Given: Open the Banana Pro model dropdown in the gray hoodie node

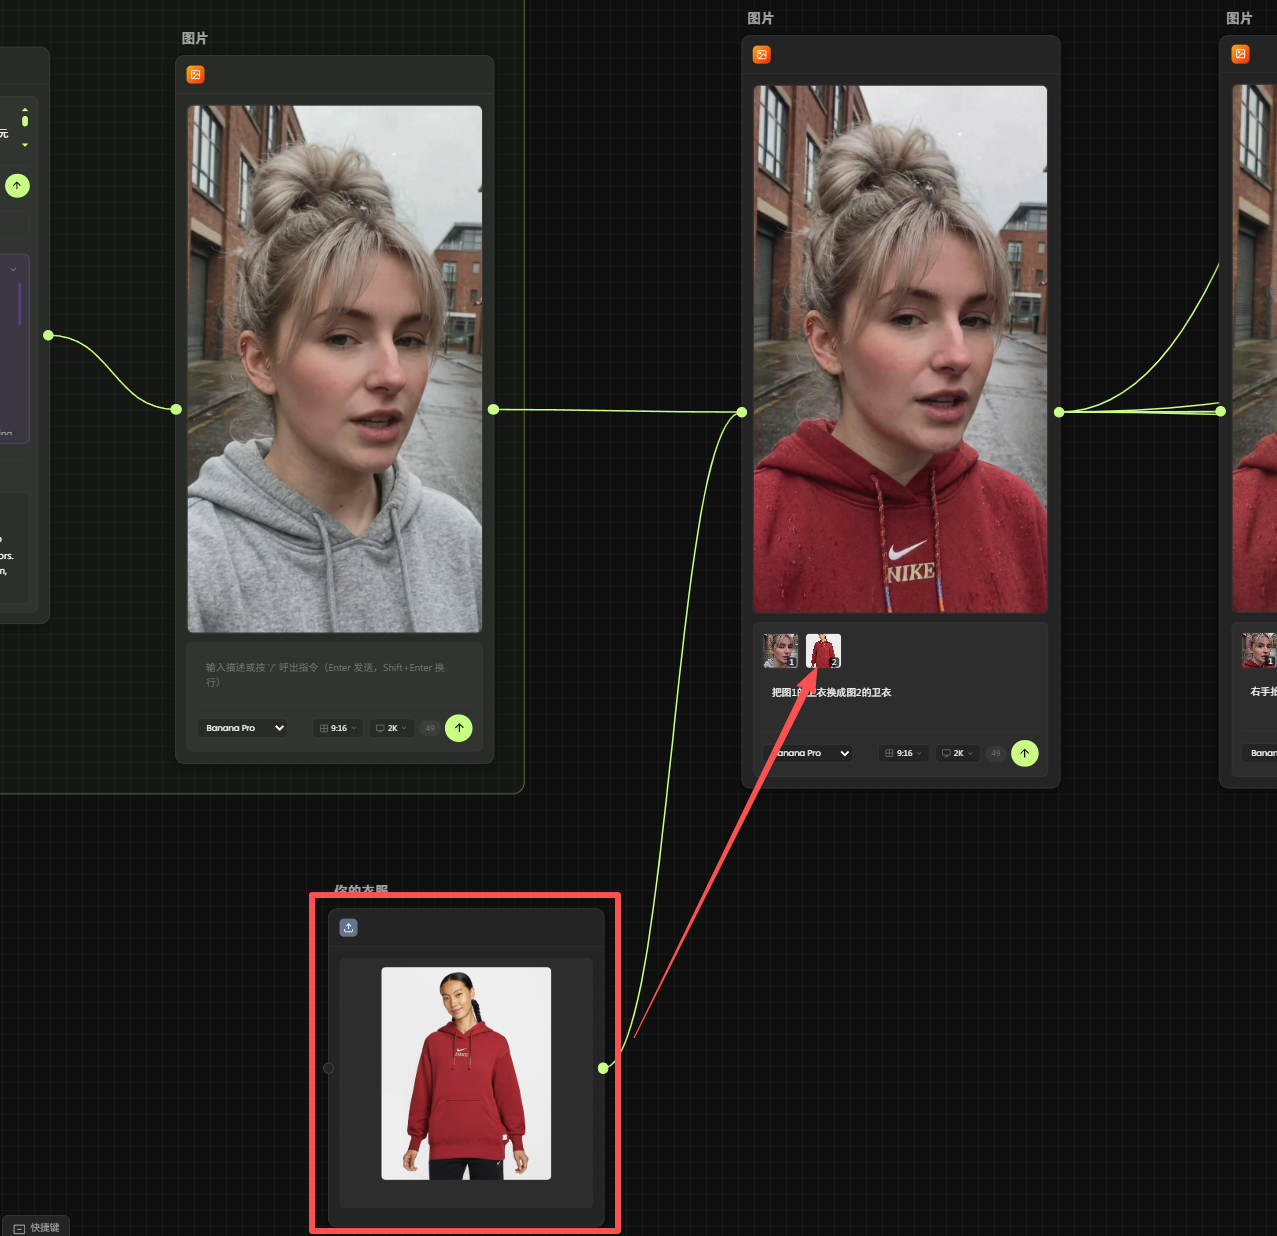Looking at the screenshot, I should pyautogui.click(x=244, y=728).
